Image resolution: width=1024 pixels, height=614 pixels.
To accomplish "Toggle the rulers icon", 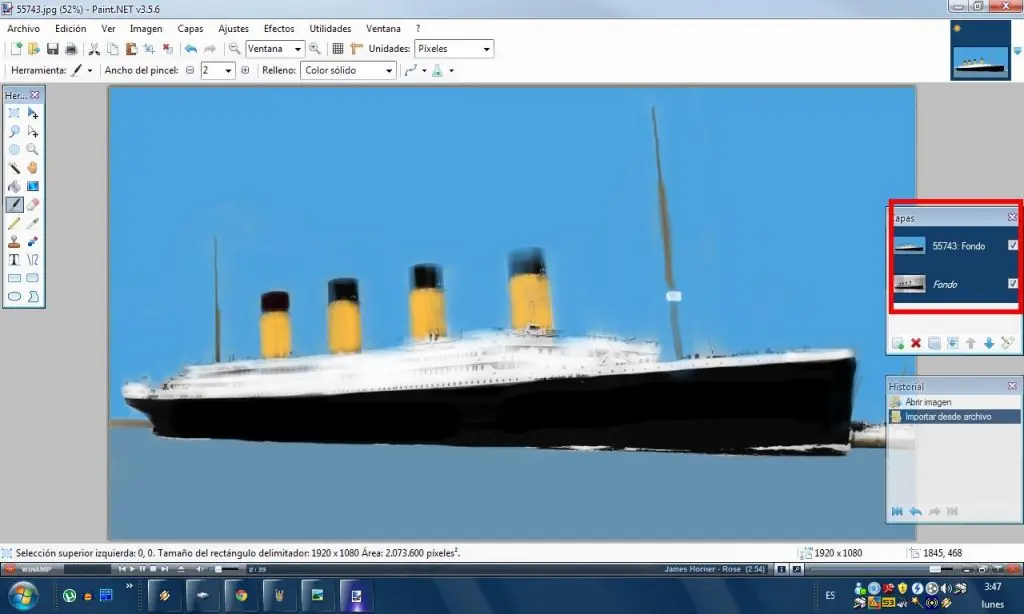I will tap(357, 49).
